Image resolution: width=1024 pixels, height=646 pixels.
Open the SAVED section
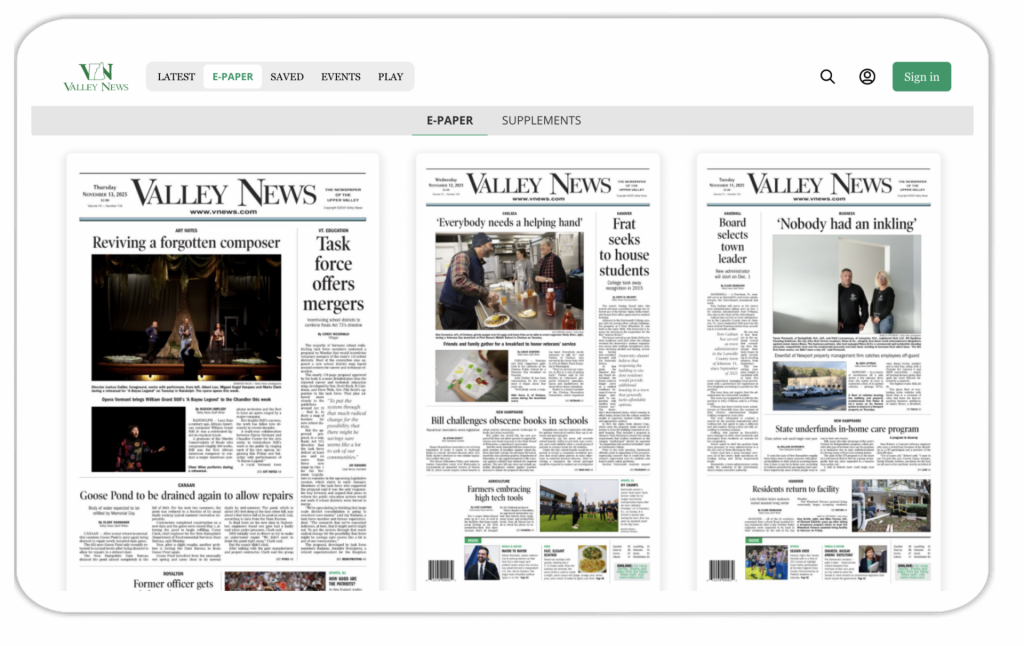click(287, 77)
